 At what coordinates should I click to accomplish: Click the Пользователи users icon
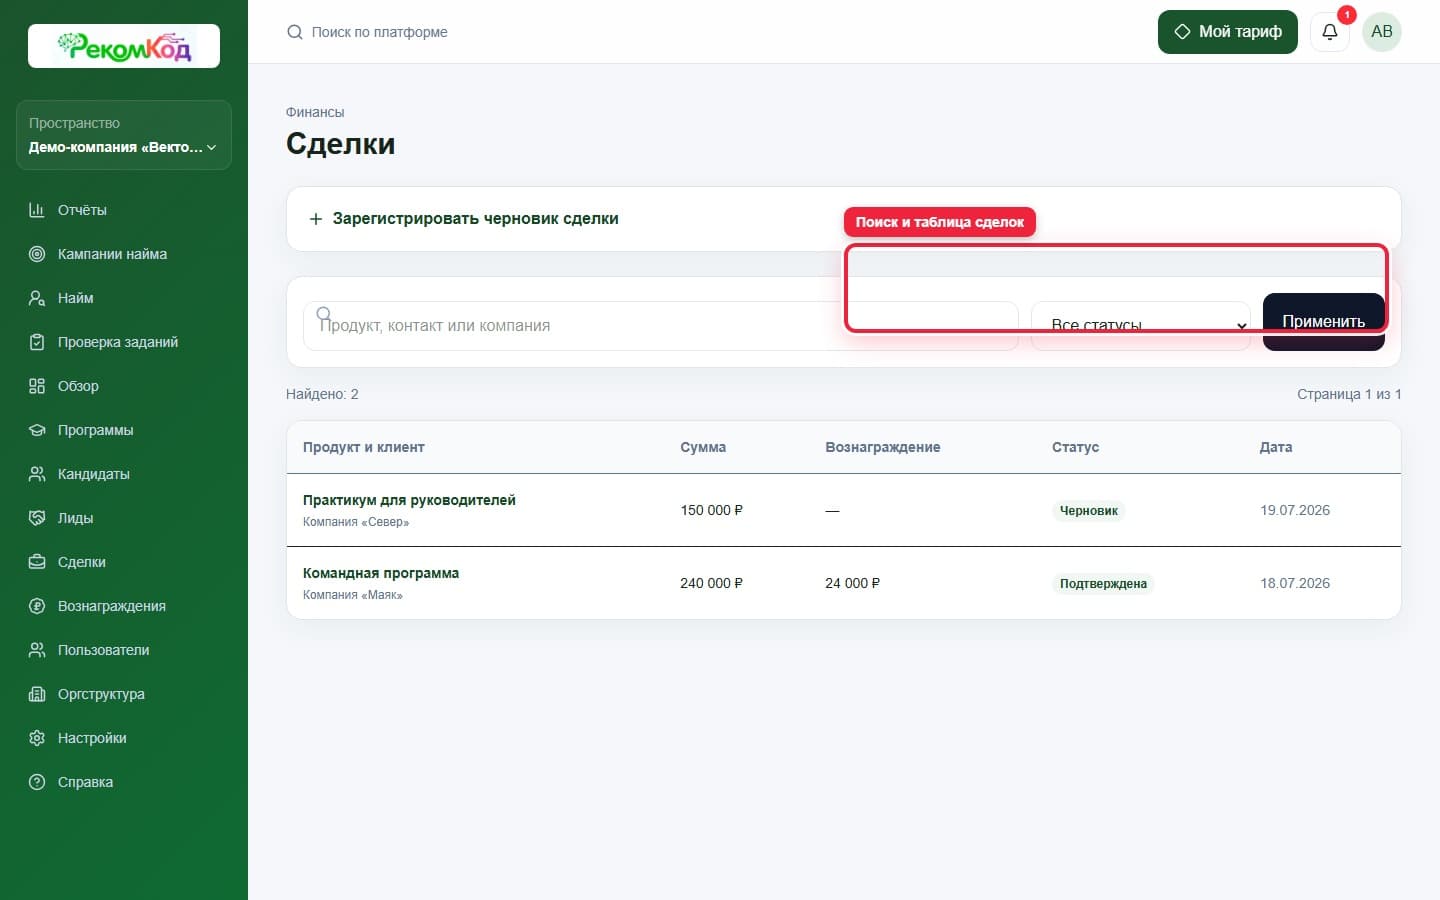coord(37,650)
